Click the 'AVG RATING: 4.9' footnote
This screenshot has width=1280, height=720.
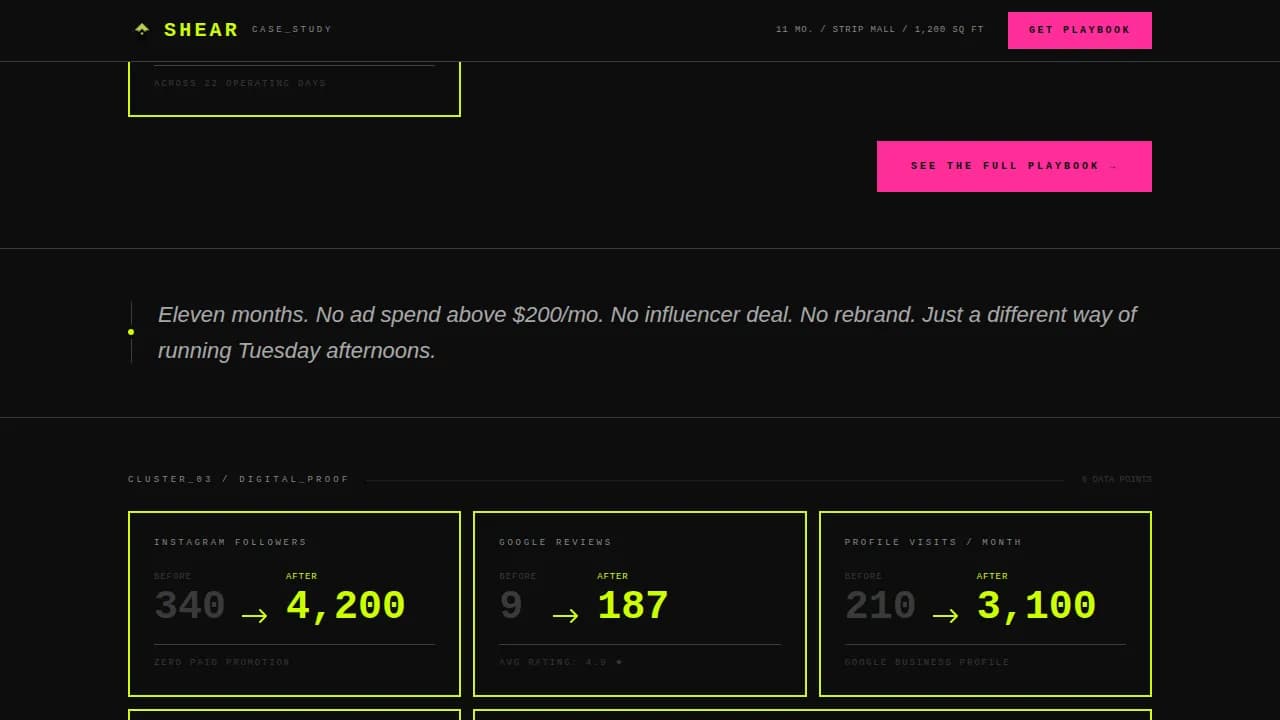(x=560, y=662)
